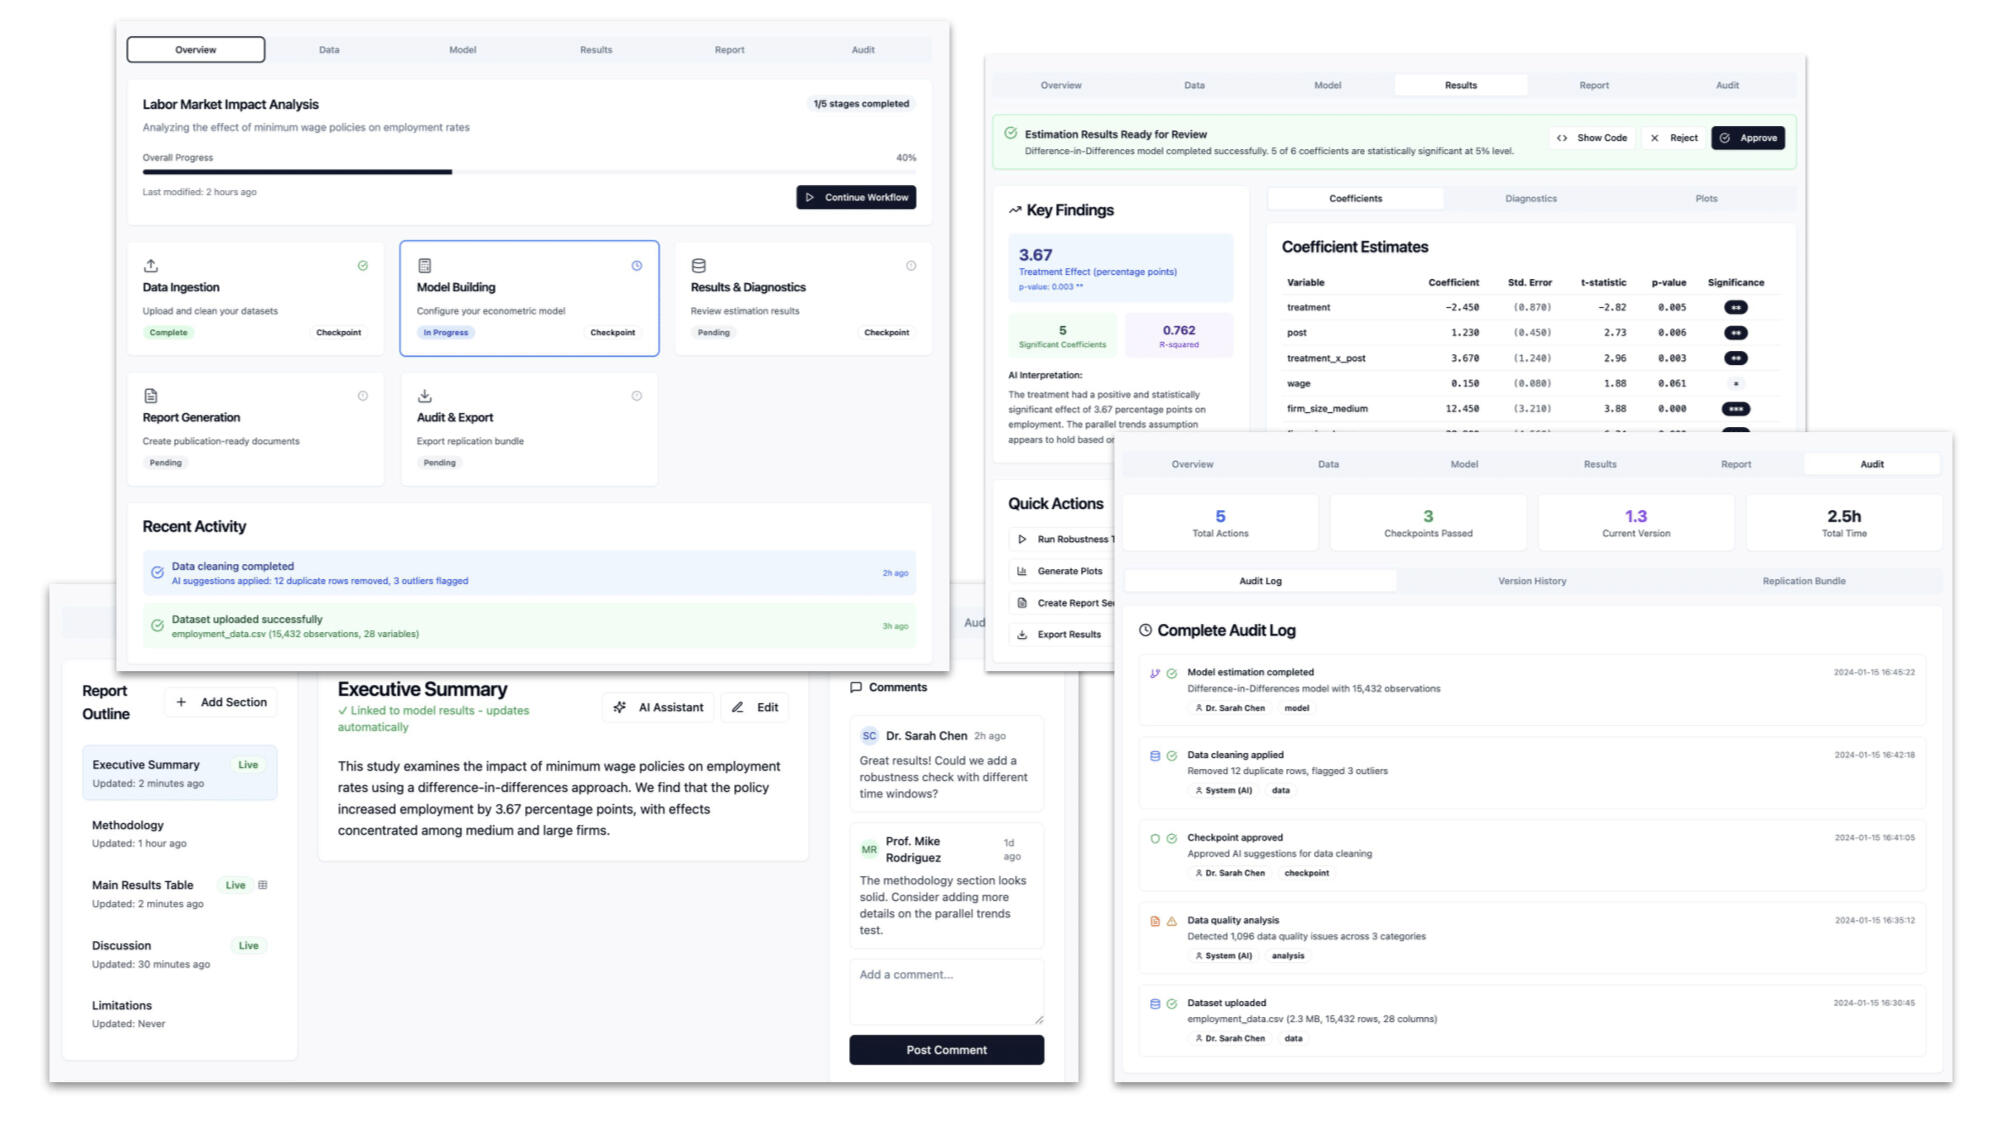The height and width of the screenshot is (1124, 1999).
Task: Click table icon beside Main Results Table
Action: pos(263,885)
